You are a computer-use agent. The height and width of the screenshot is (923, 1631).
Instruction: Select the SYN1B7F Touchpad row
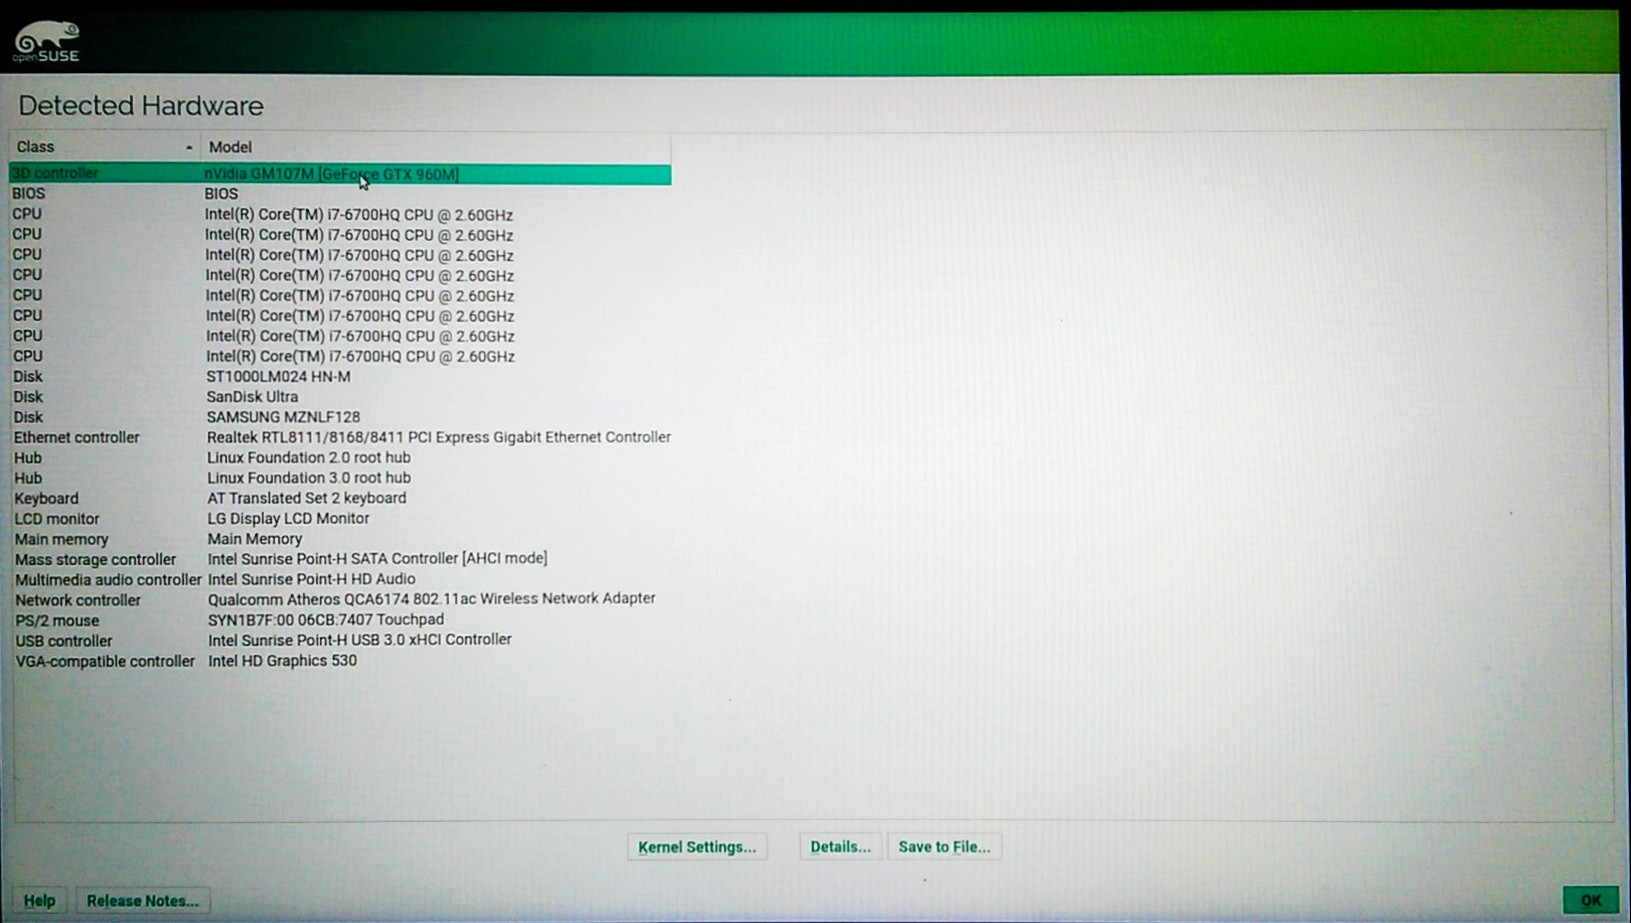tap(340, 620)
